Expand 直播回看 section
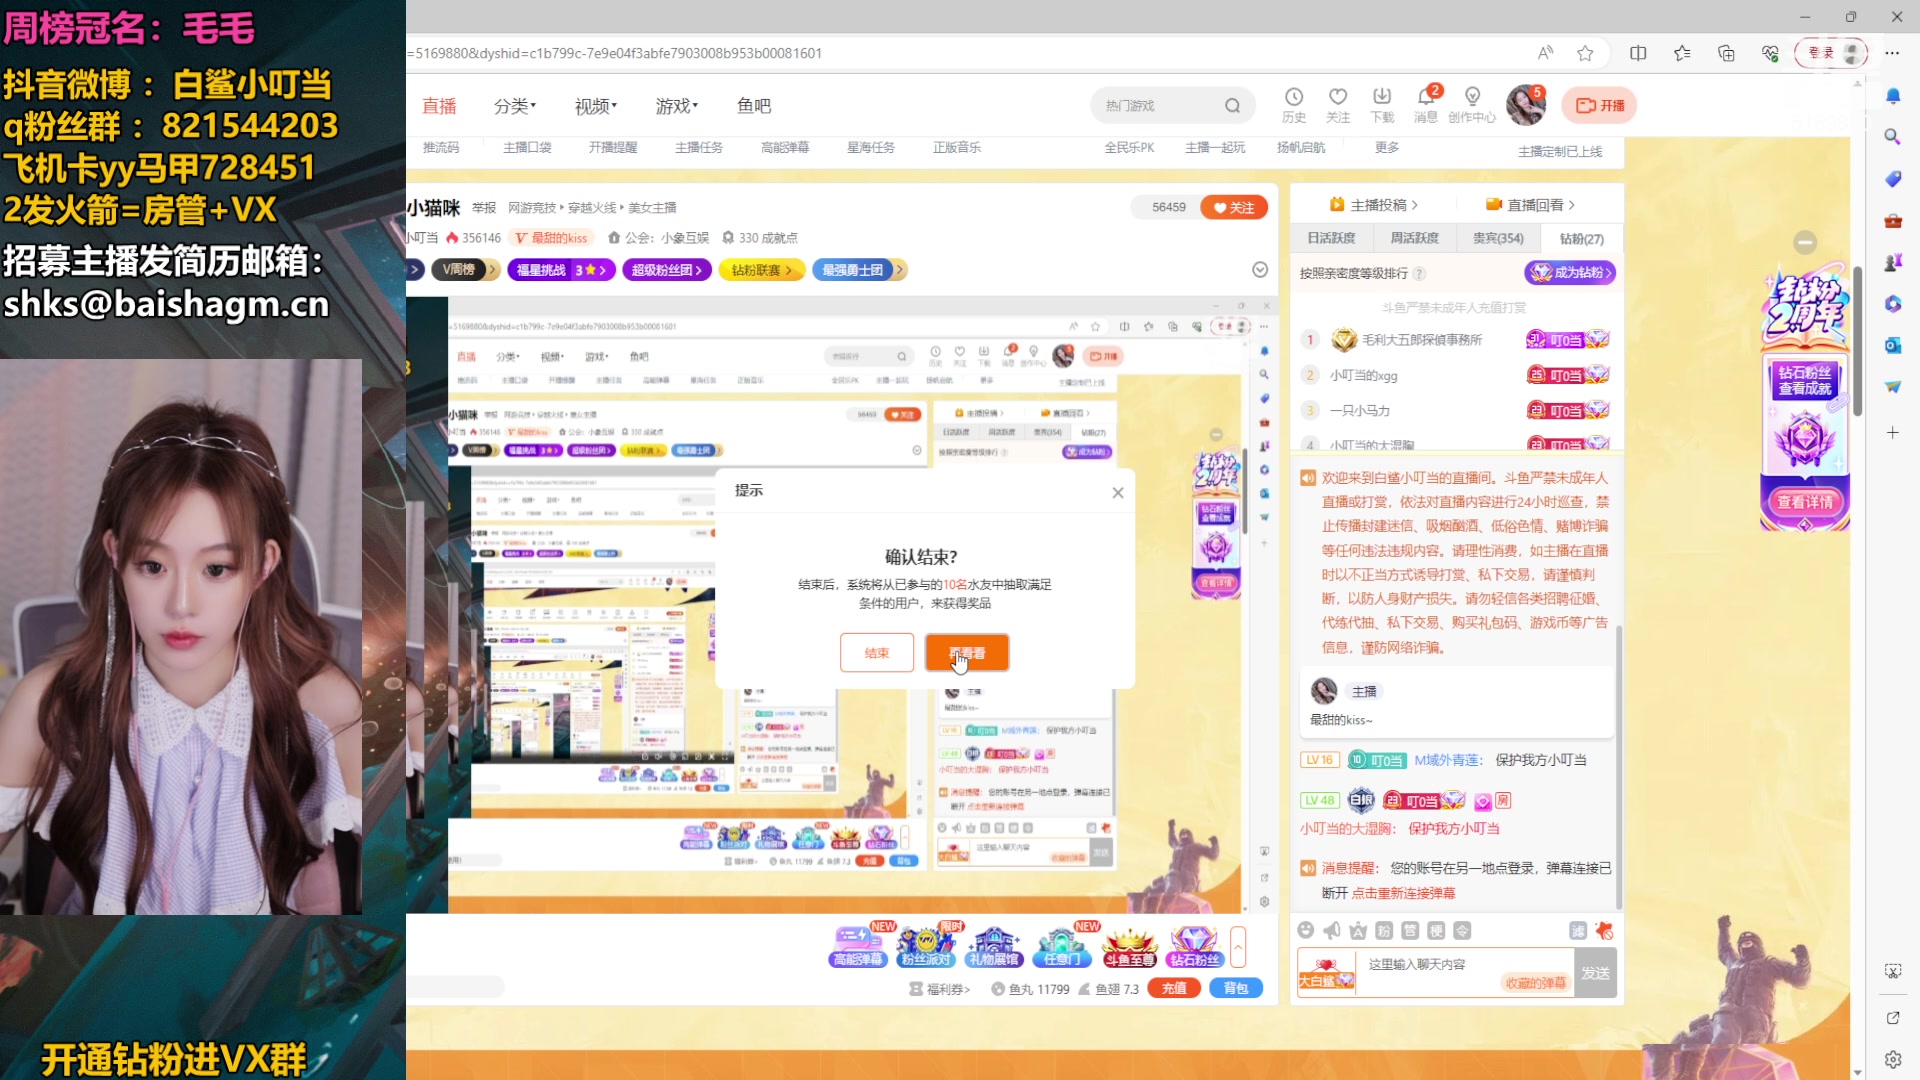The image size is (1920, 1080). click(1530, 205)
